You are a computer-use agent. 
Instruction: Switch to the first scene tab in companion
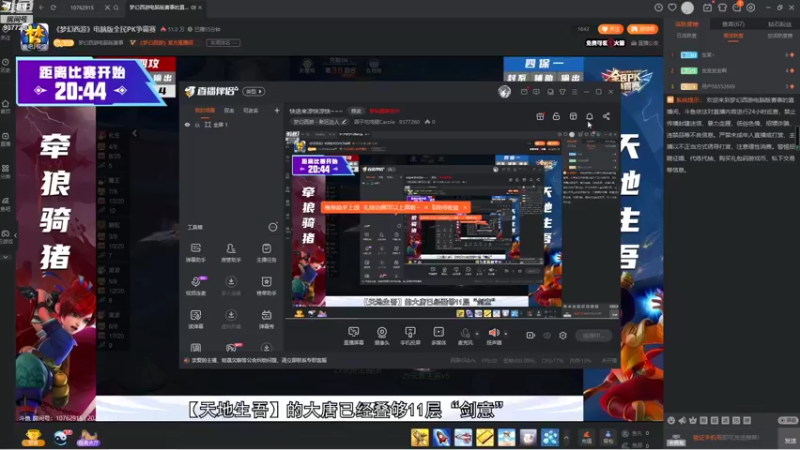[x=205, y=110]
